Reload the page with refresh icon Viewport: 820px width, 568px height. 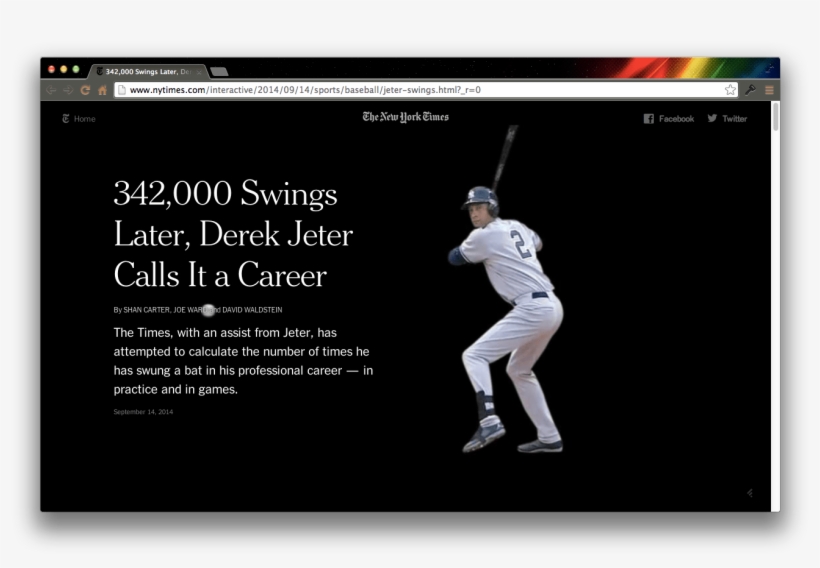[85, 90]
